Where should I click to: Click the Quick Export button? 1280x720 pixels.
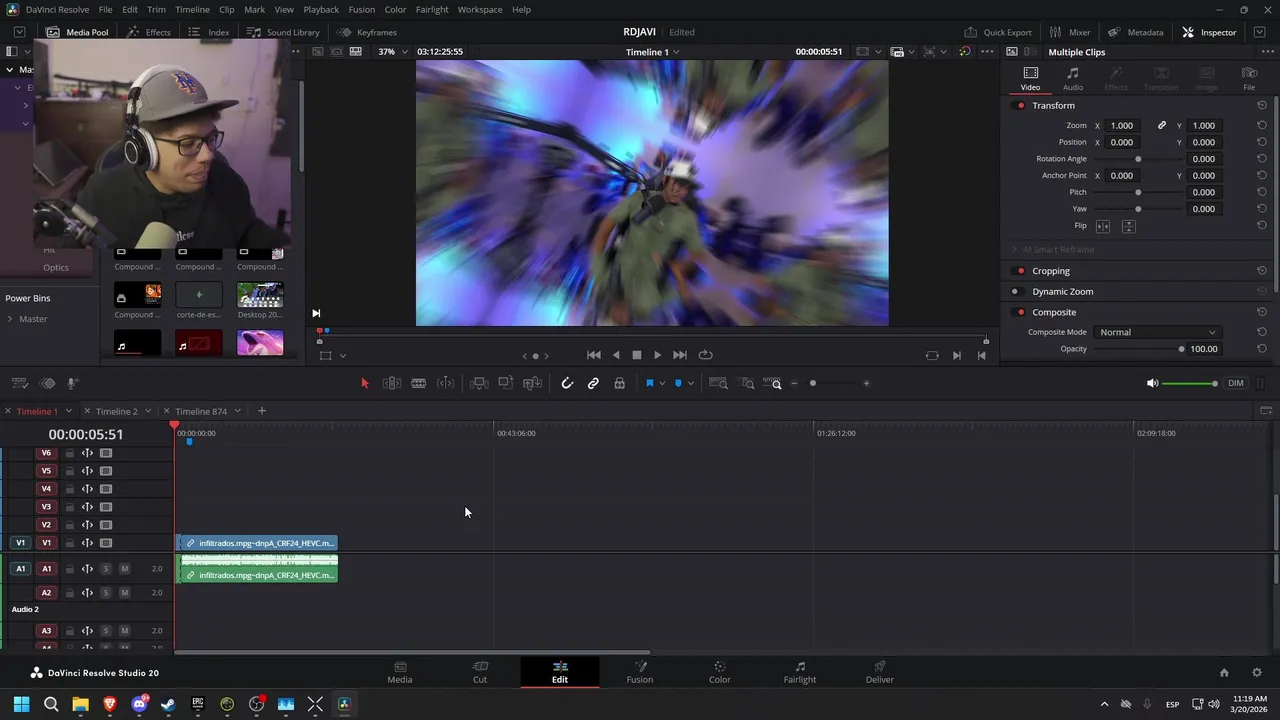[997, 32]
